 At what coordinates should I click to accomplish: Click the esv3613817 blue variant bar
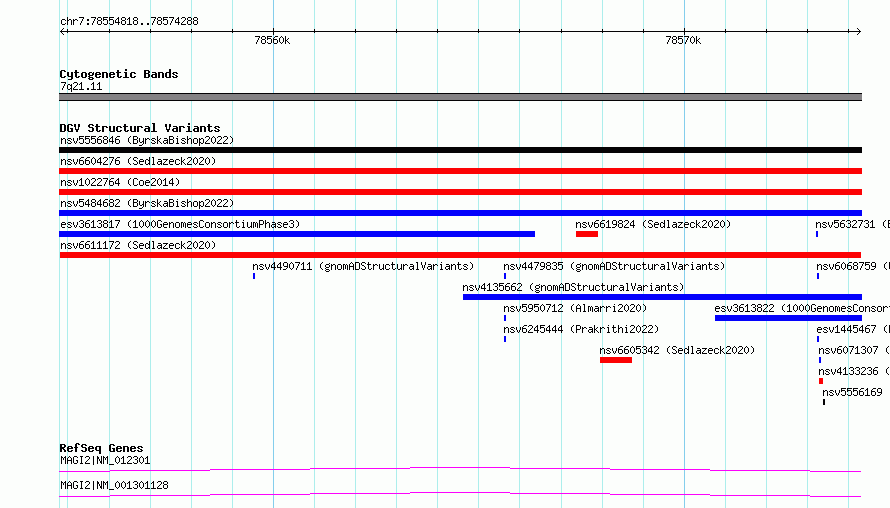(x=297, y=234)
